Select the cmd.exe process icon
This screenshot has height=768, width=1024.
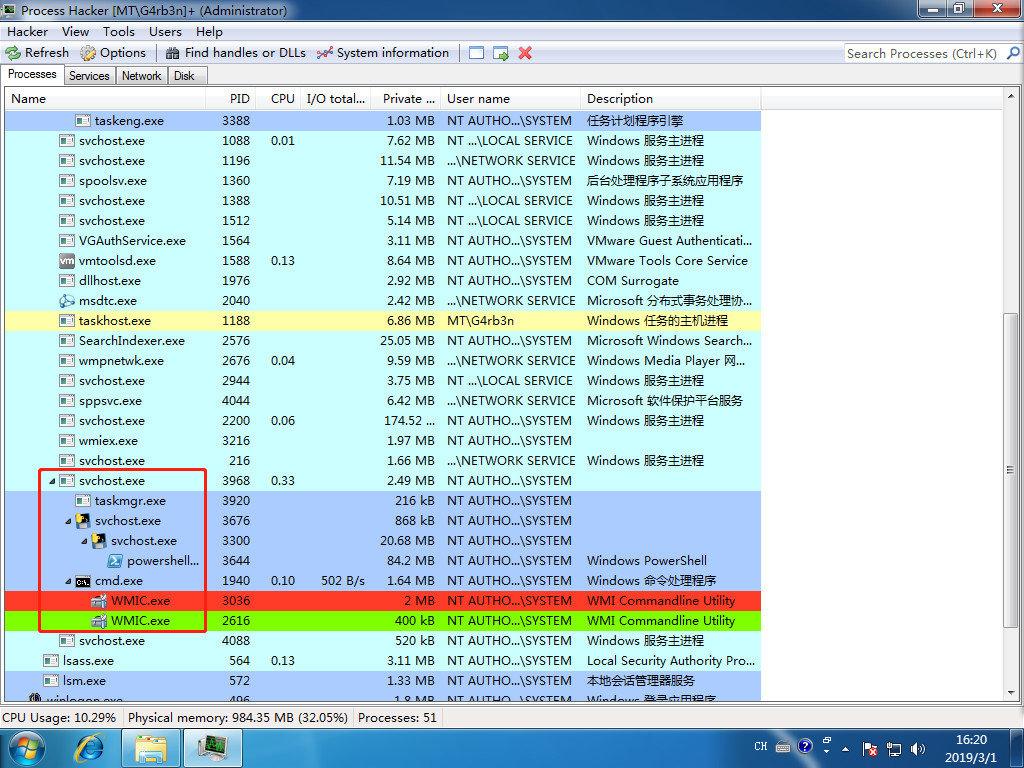coord(83,581)
